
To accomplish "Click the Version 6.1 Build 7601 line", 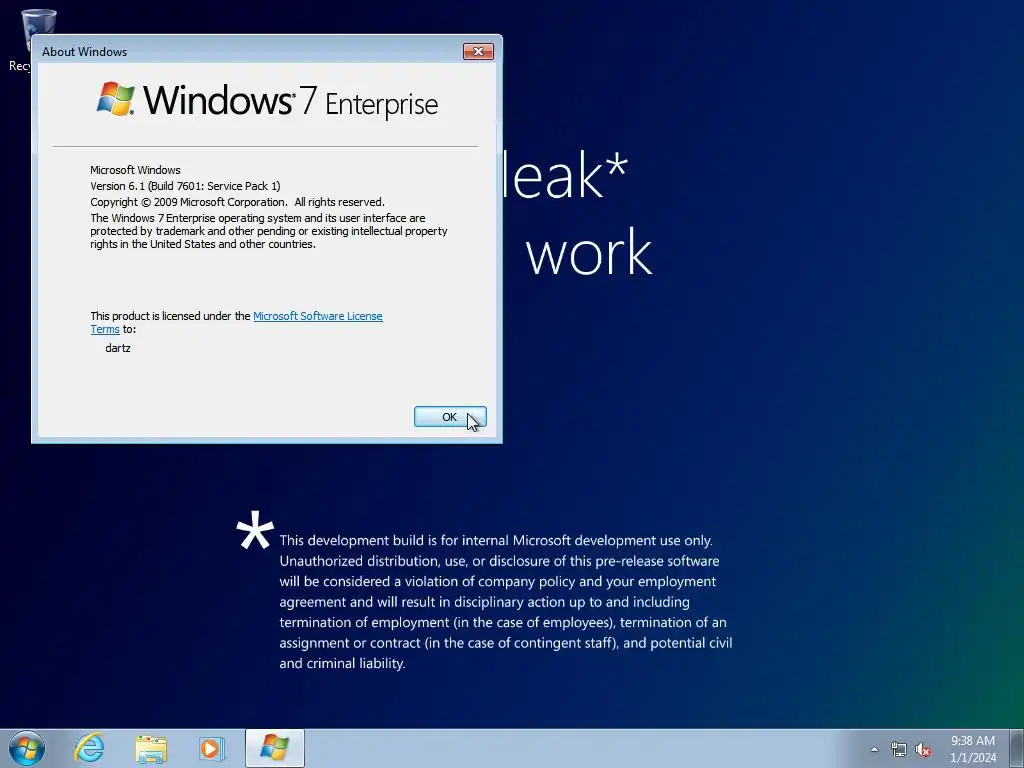I will [x=185, y=186].
